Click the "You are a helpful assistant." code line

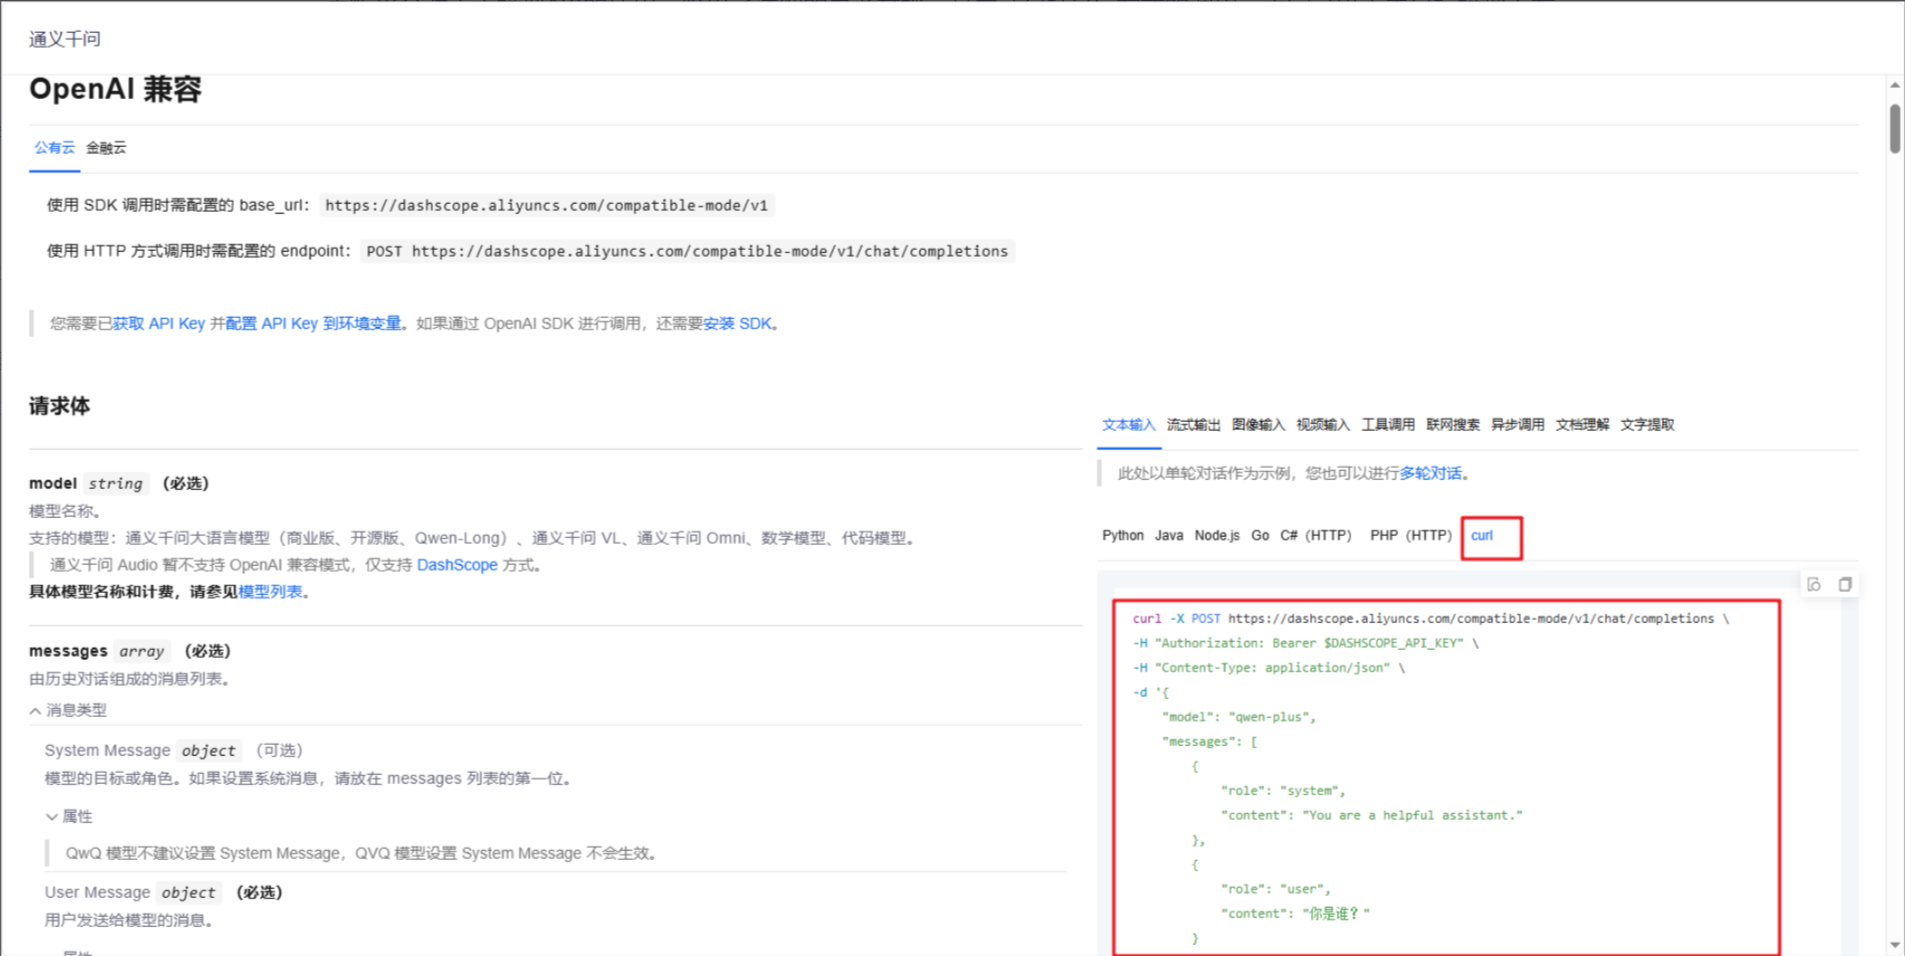click(x=1371, y=816)
